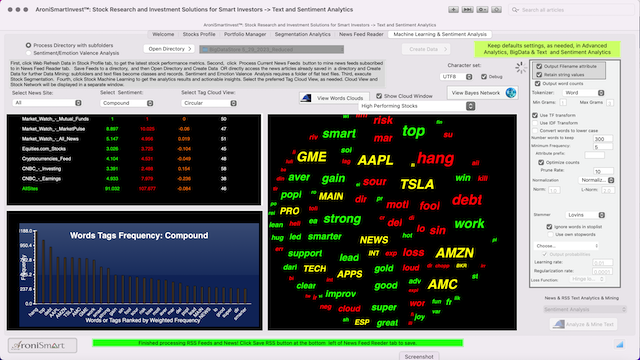This screenshot has height=360, width=640.
Task: Click the sail icon on View Words Clouds
Action: pos(306,98)
